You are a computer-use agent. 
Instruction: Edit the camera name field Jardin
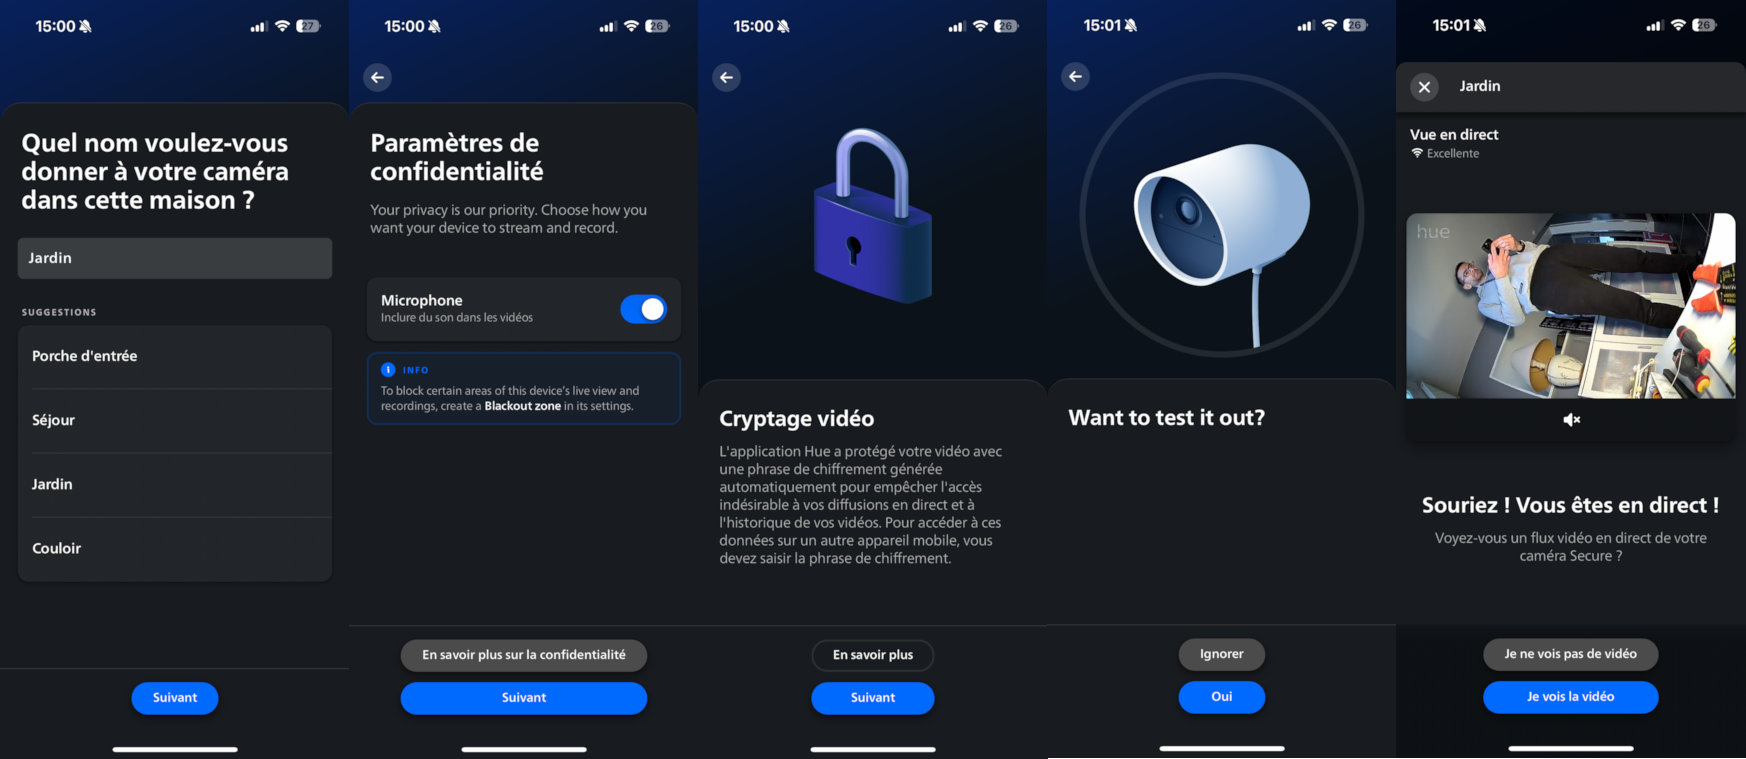[175, 258]
